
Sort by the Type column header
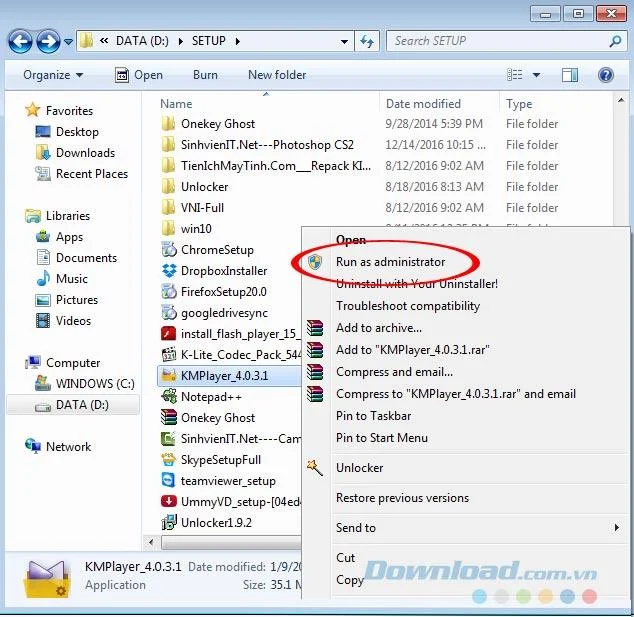(x=519, y=104)
